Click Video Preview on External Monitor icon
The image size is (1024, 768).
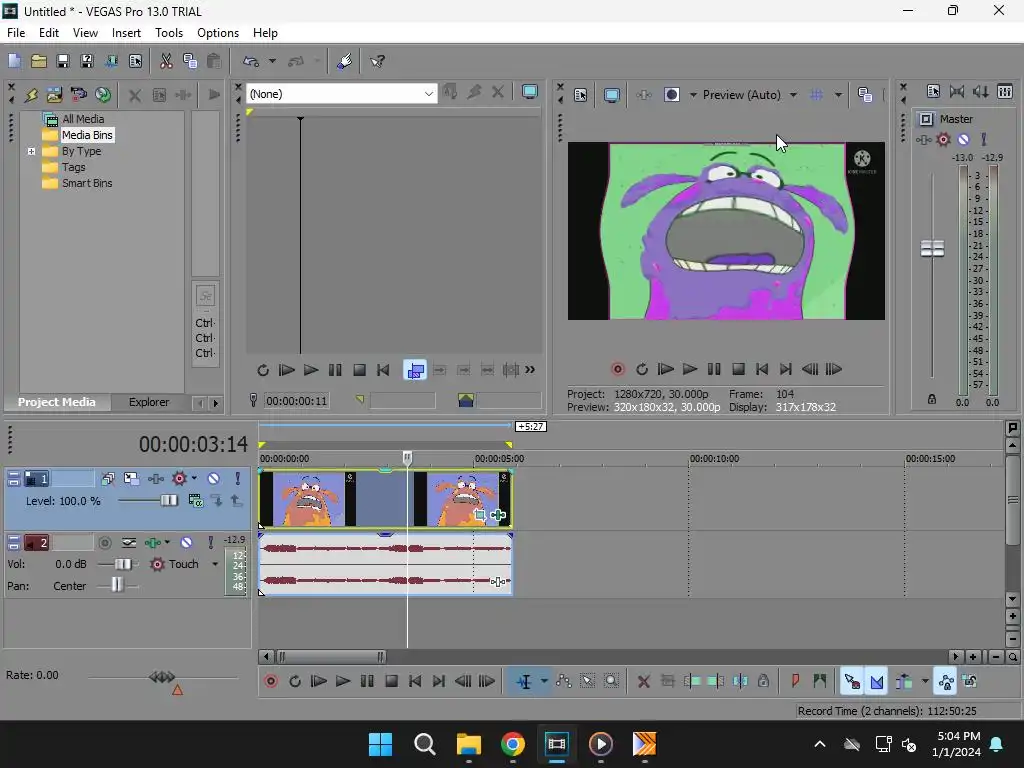tap(611, 95)
